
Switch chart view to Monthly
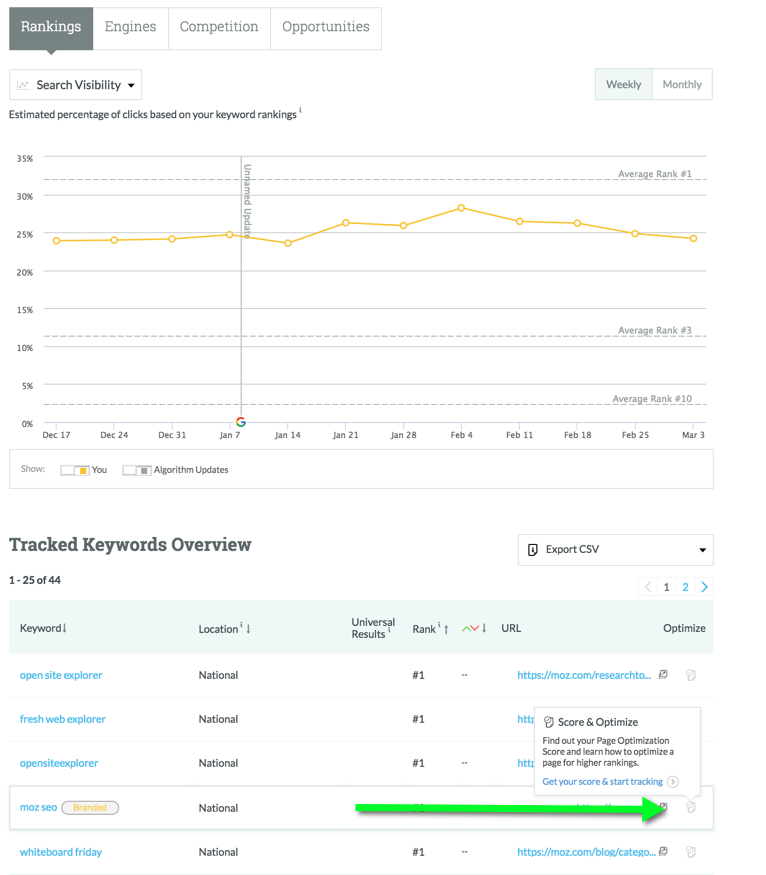[x=682, y=85]
